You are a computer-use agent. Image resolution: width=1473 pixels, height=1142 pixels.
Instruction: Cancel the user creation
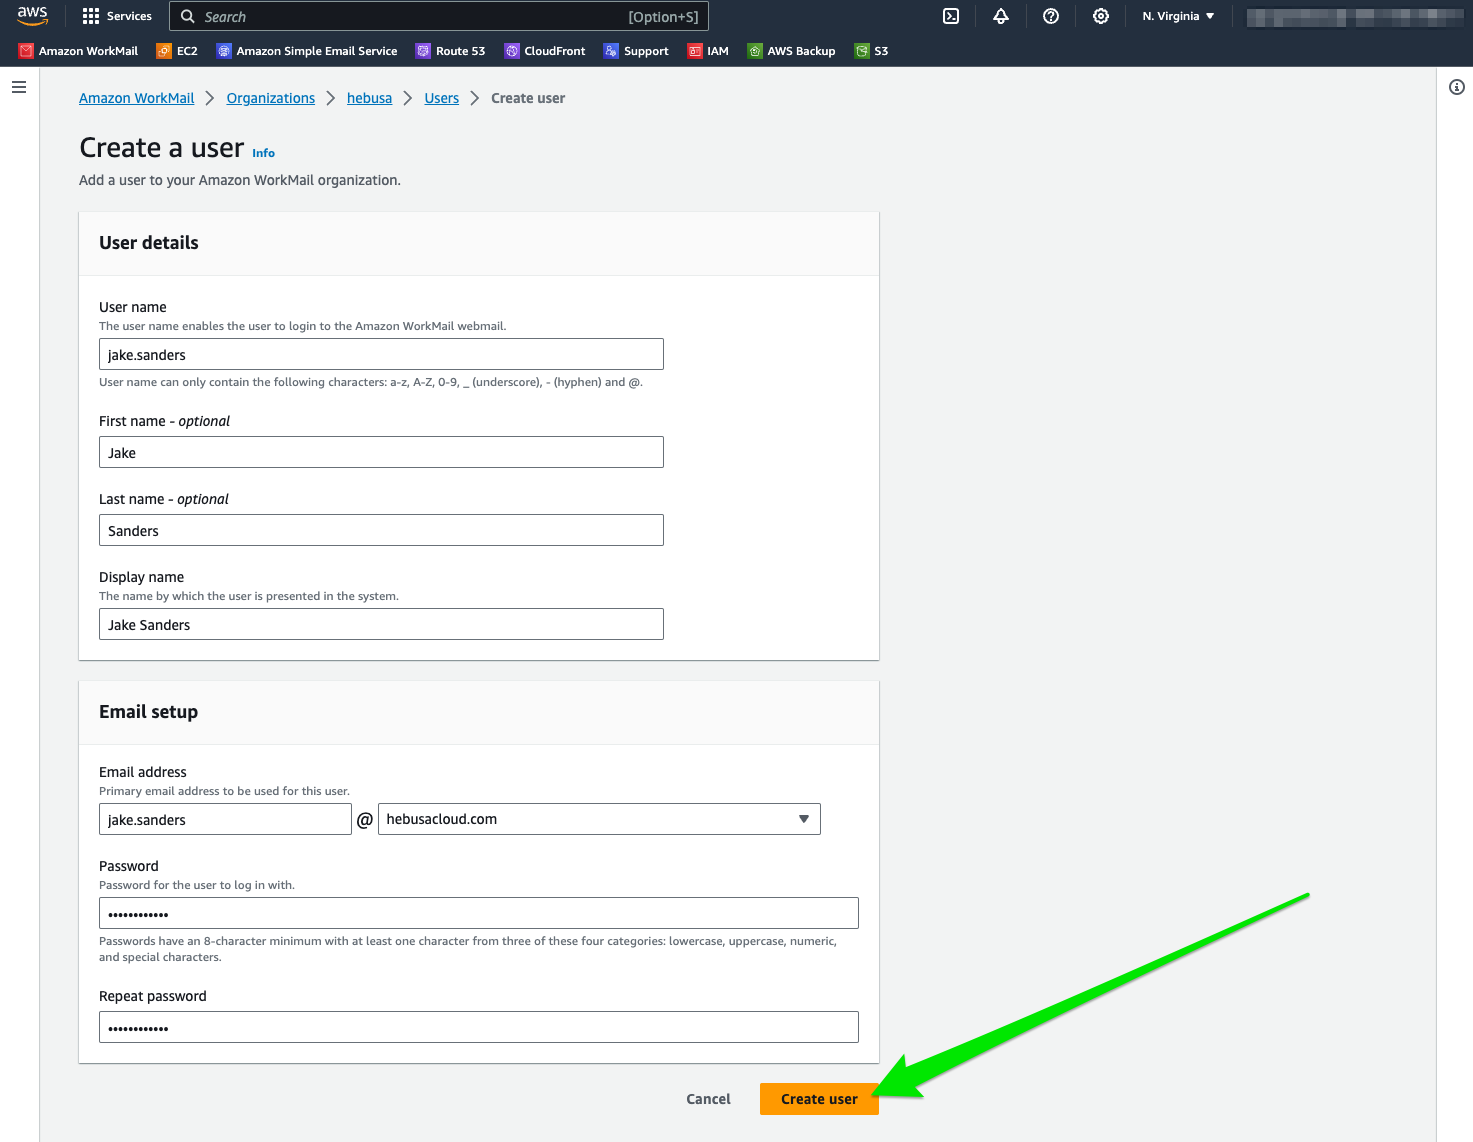tap(708, 1099)
